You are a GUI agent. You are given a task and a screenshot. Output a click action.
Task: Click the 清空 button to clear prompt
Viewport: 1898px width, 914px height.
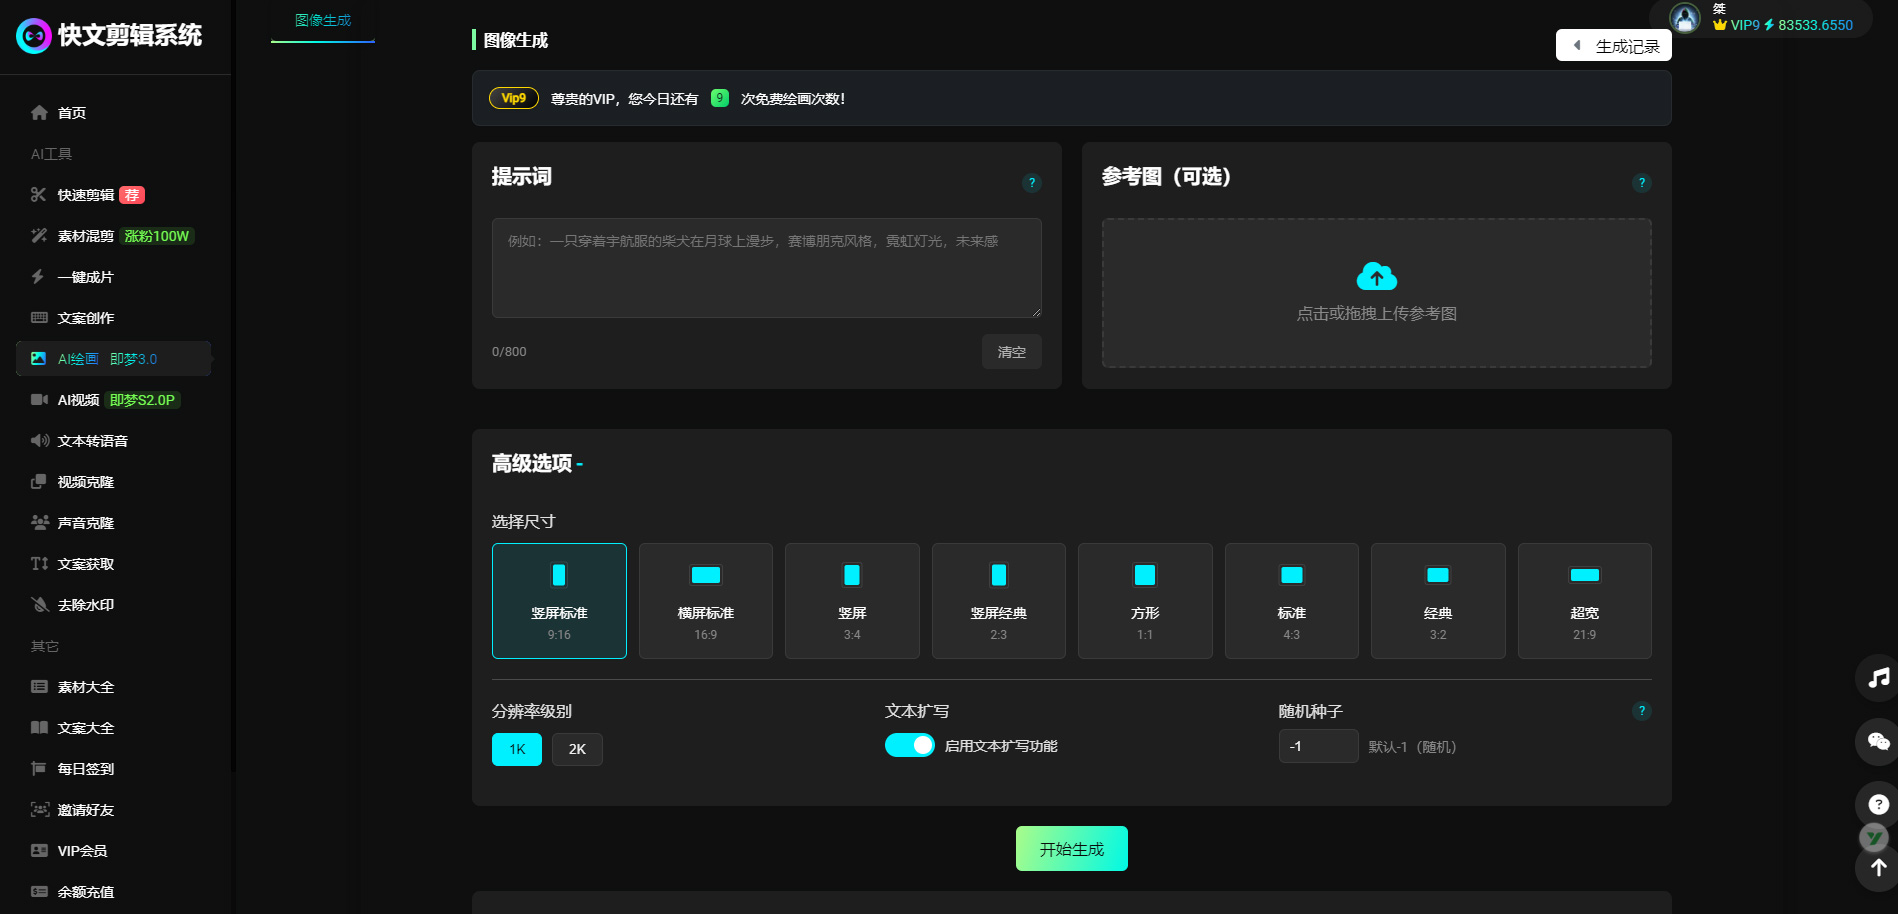point(1011,352)
